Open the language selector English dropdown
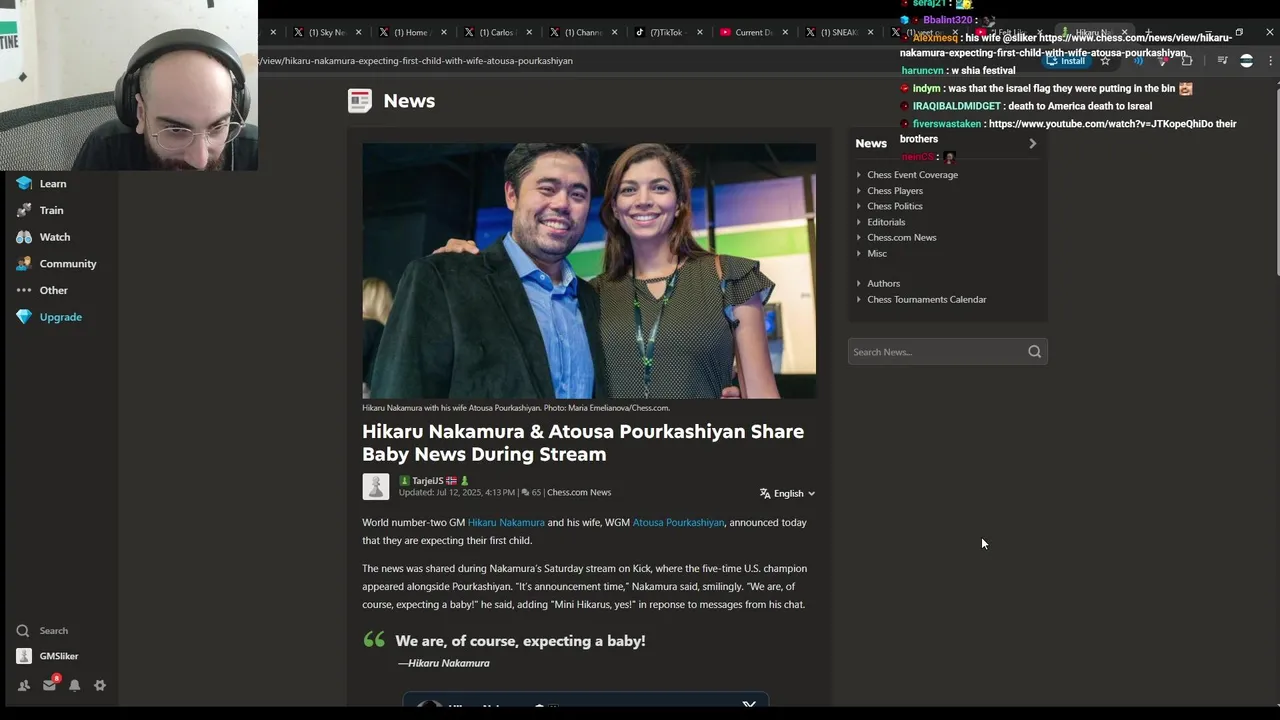This screenshot has height=720, width=1280. pos(787,493)
